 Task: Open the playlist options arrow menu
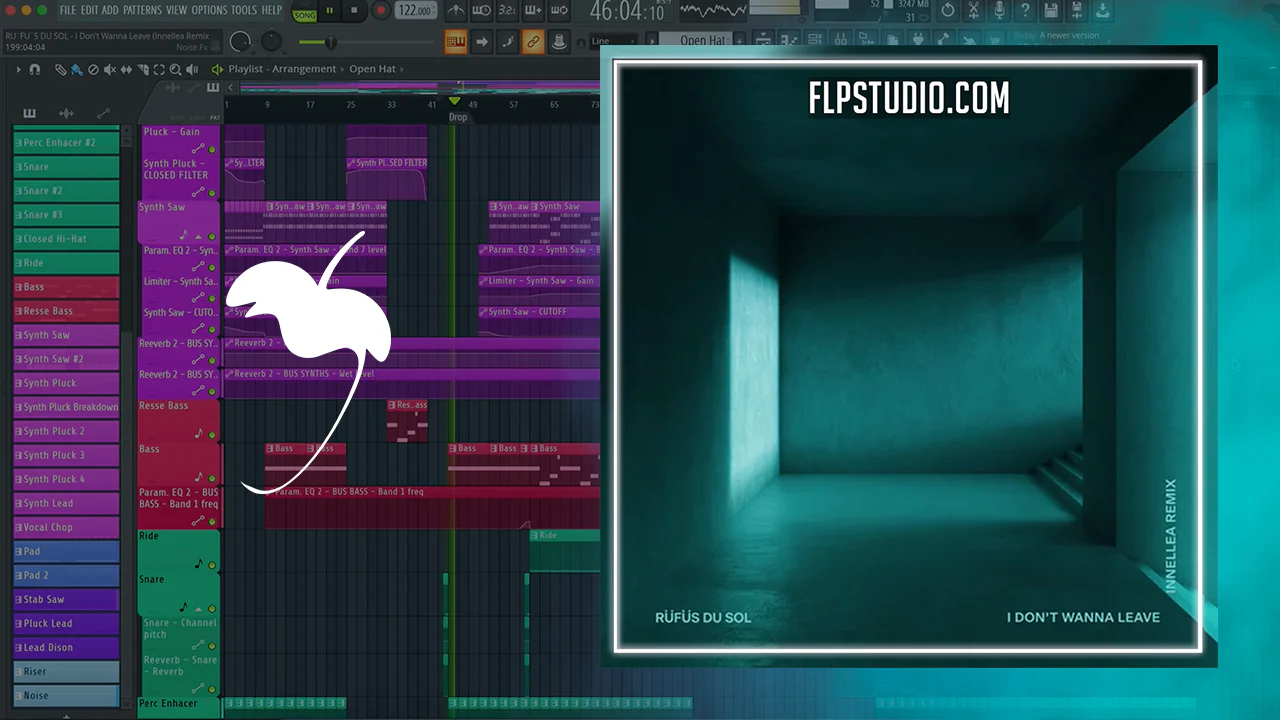point(18,70)
